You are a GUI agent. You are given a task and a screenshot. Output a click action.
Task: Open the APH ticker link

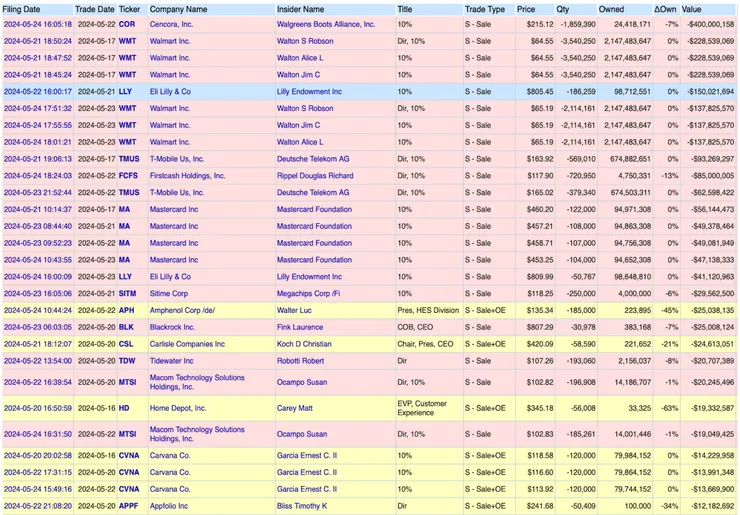[x=126, y=310]
